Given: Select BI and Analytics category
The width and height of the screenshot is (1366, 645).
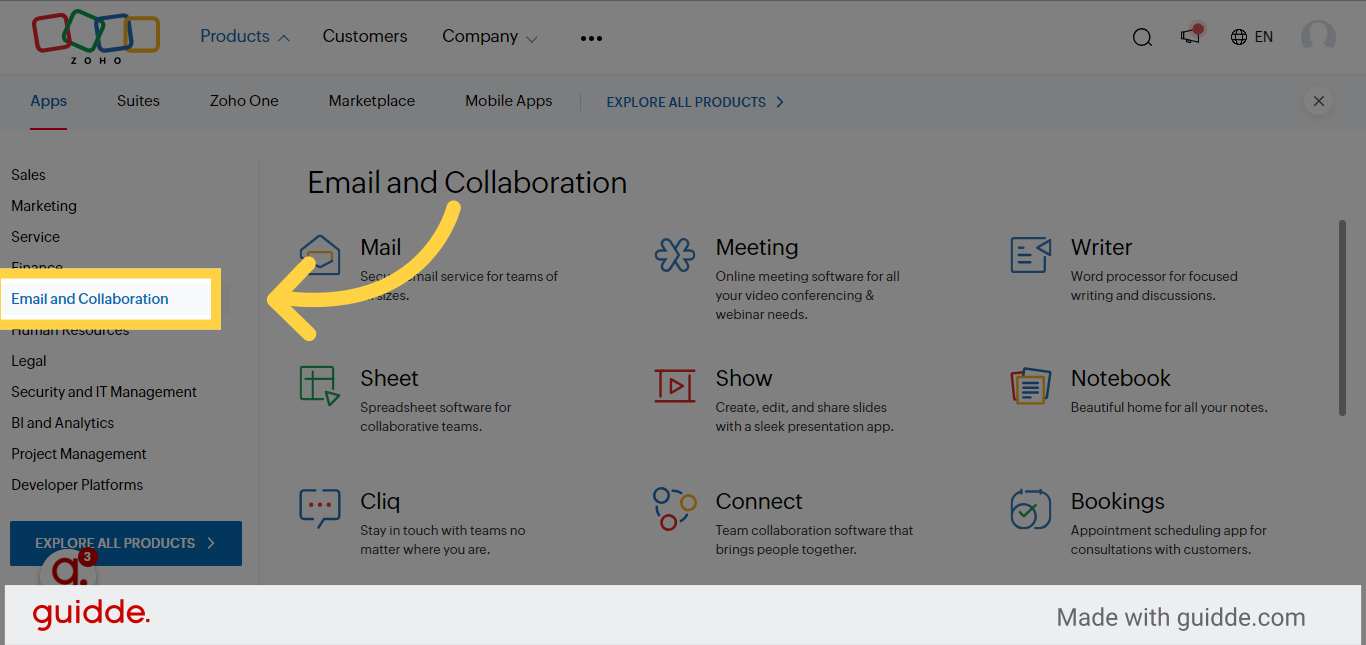Looking at the screenshot, I should (x=63, y=423).
